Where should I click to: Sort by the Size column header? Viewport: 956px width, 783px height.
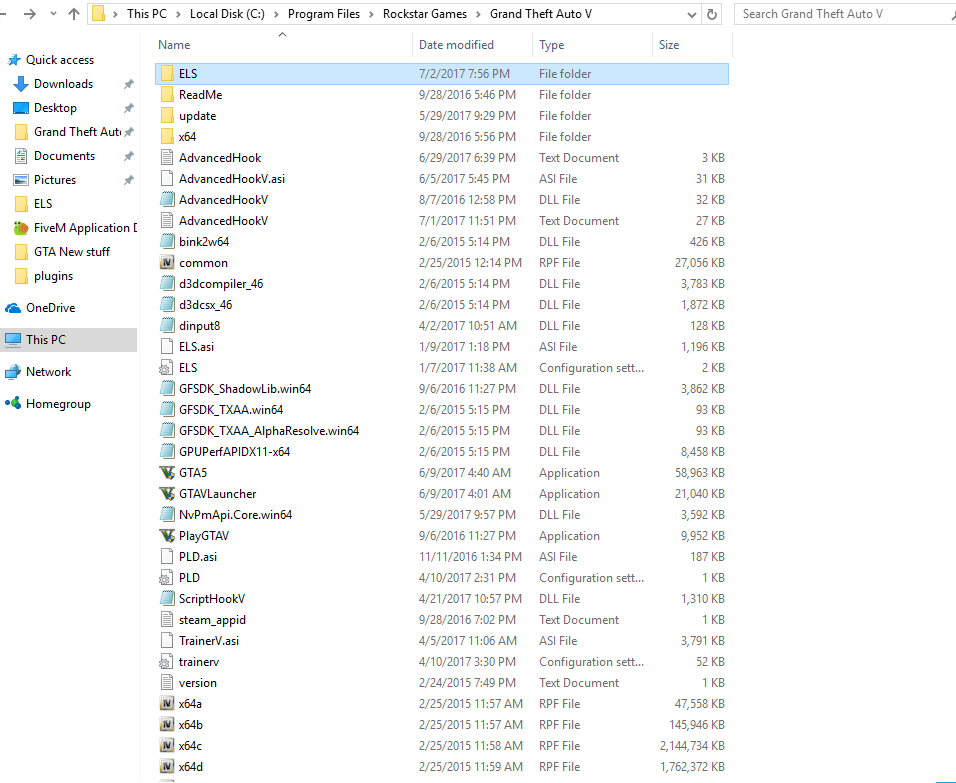[669, 45]
